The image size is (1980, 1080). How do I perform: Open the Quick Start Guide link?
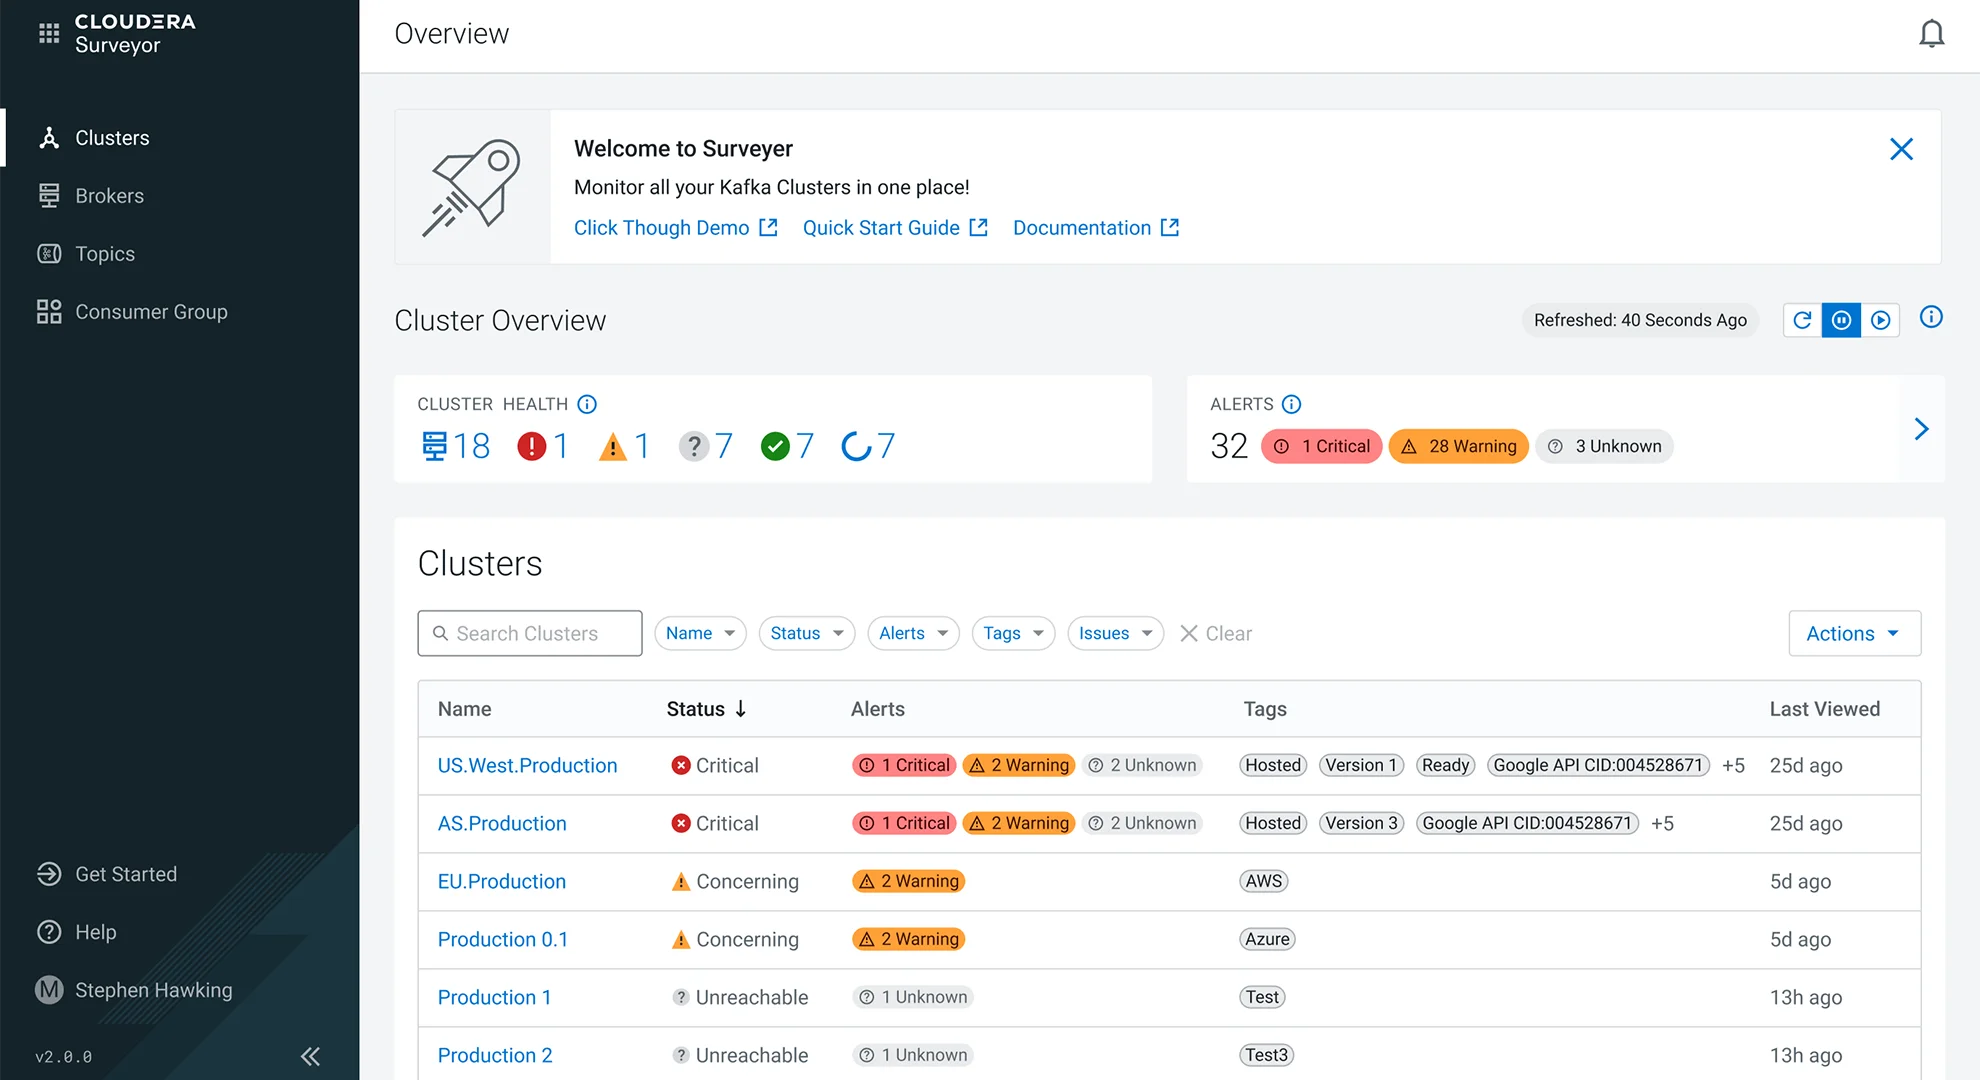880,227
